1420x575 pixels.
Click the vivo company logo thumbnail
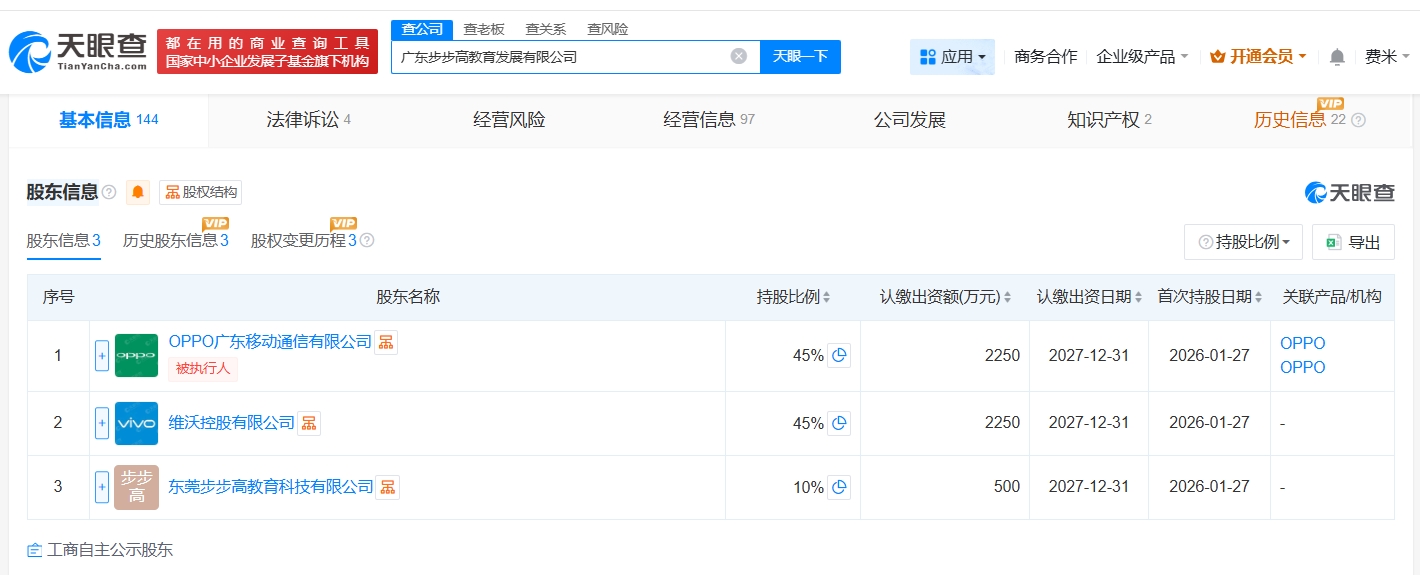[136, 423]
